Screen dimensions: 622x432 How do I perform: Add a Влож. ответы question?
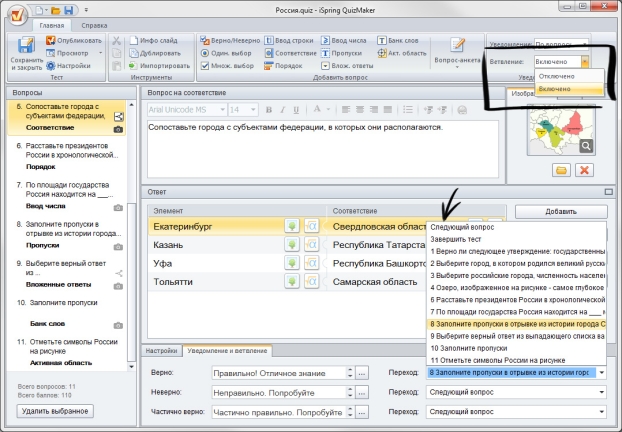pyautogui.click(x=347, y=66)
